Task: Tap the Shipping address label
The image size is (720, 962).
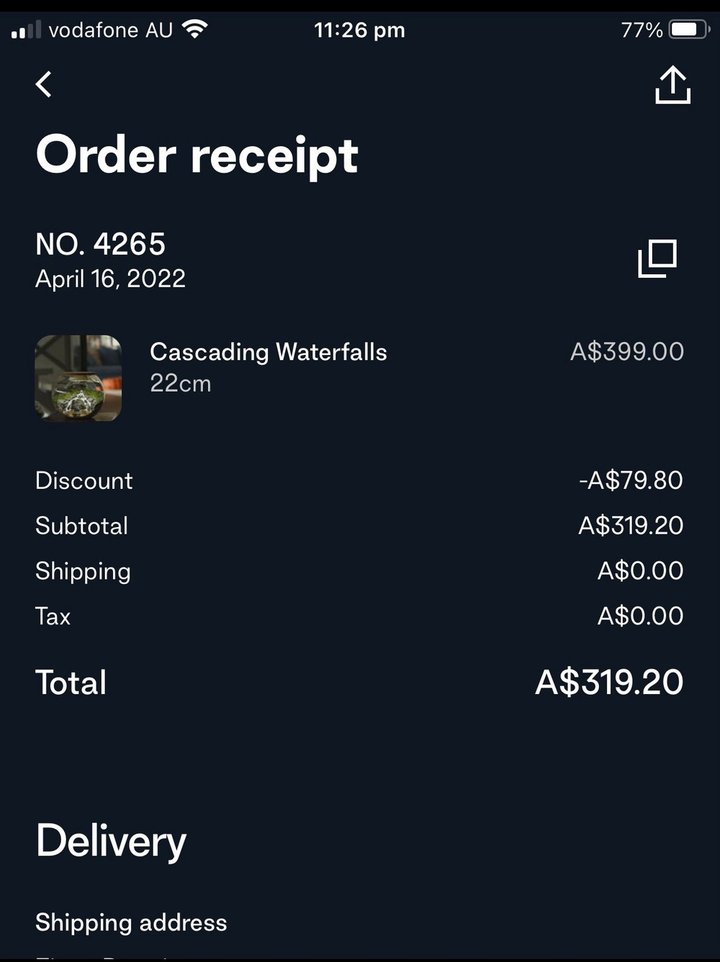Action: pos(131,923)
